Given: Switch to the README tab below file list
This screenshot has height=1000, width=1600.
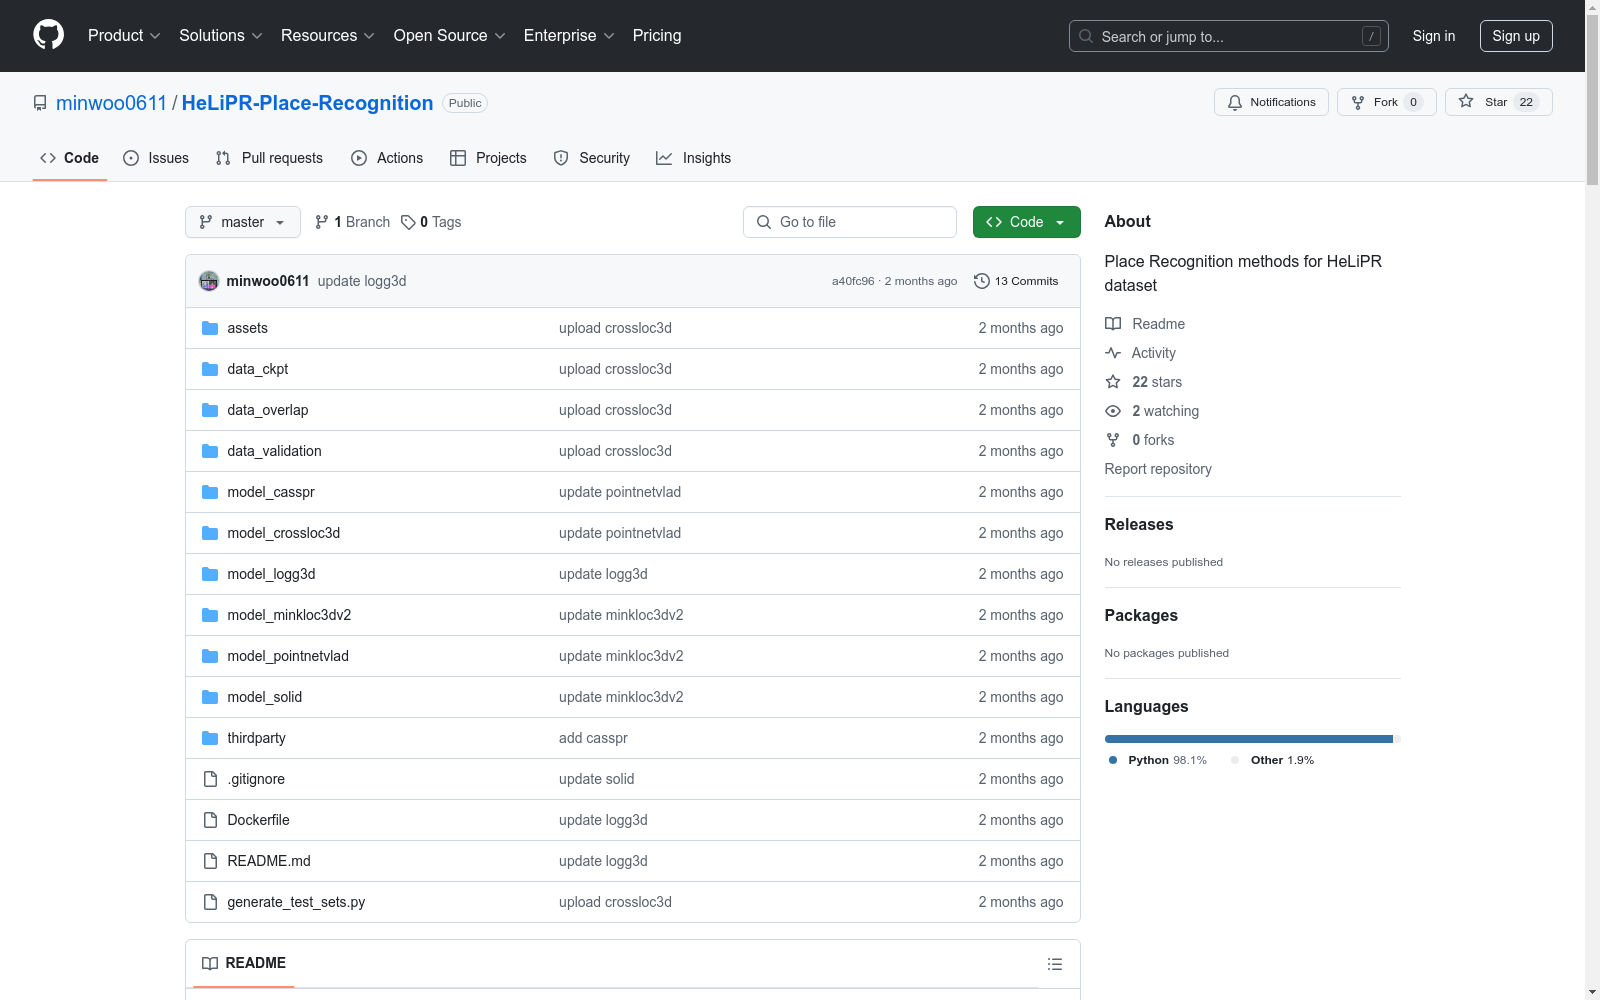Looking at the screenshot, I should [x=244, y=963].
